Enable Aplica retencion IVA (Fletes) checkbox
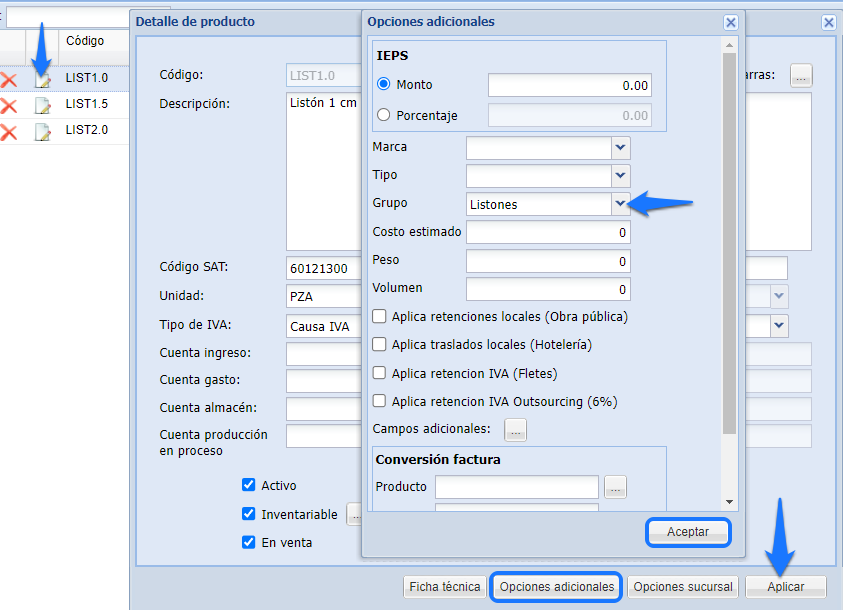The width and height of the screenshot is (843, 610). click(x=380, y=373)
